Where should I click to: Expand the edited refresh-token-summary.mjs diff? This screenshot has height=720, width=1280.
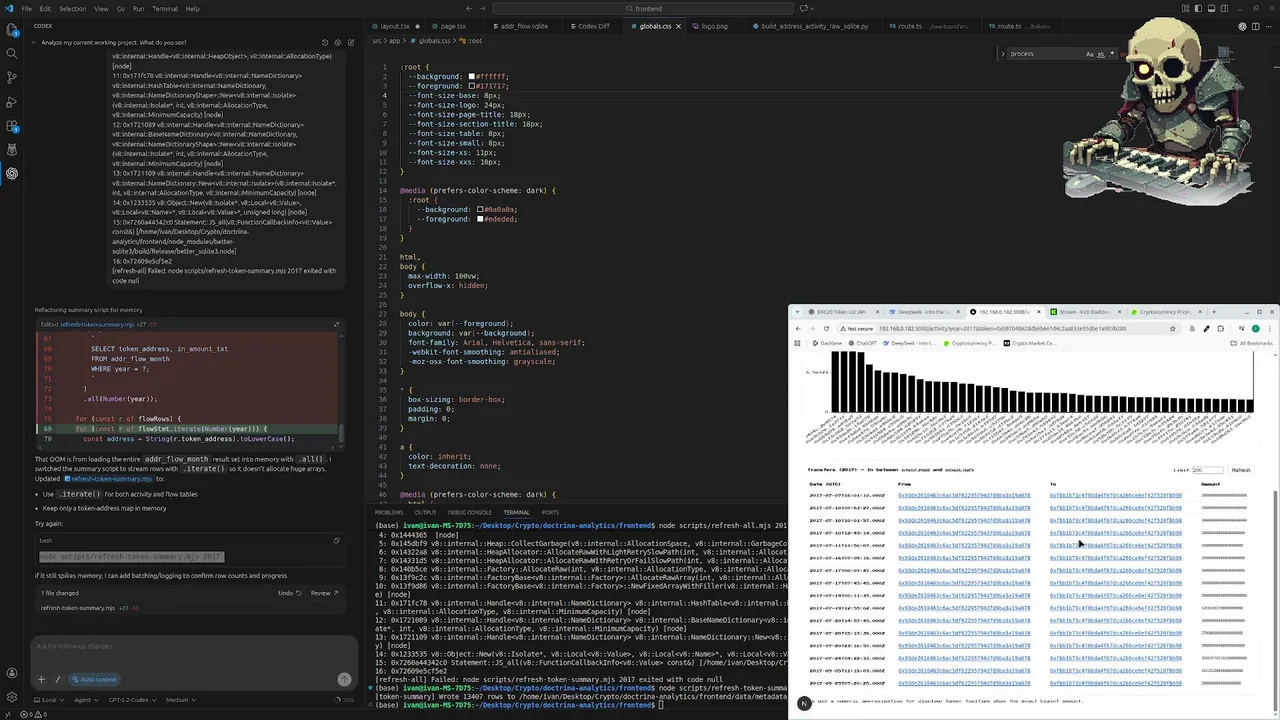click(336, 324)
